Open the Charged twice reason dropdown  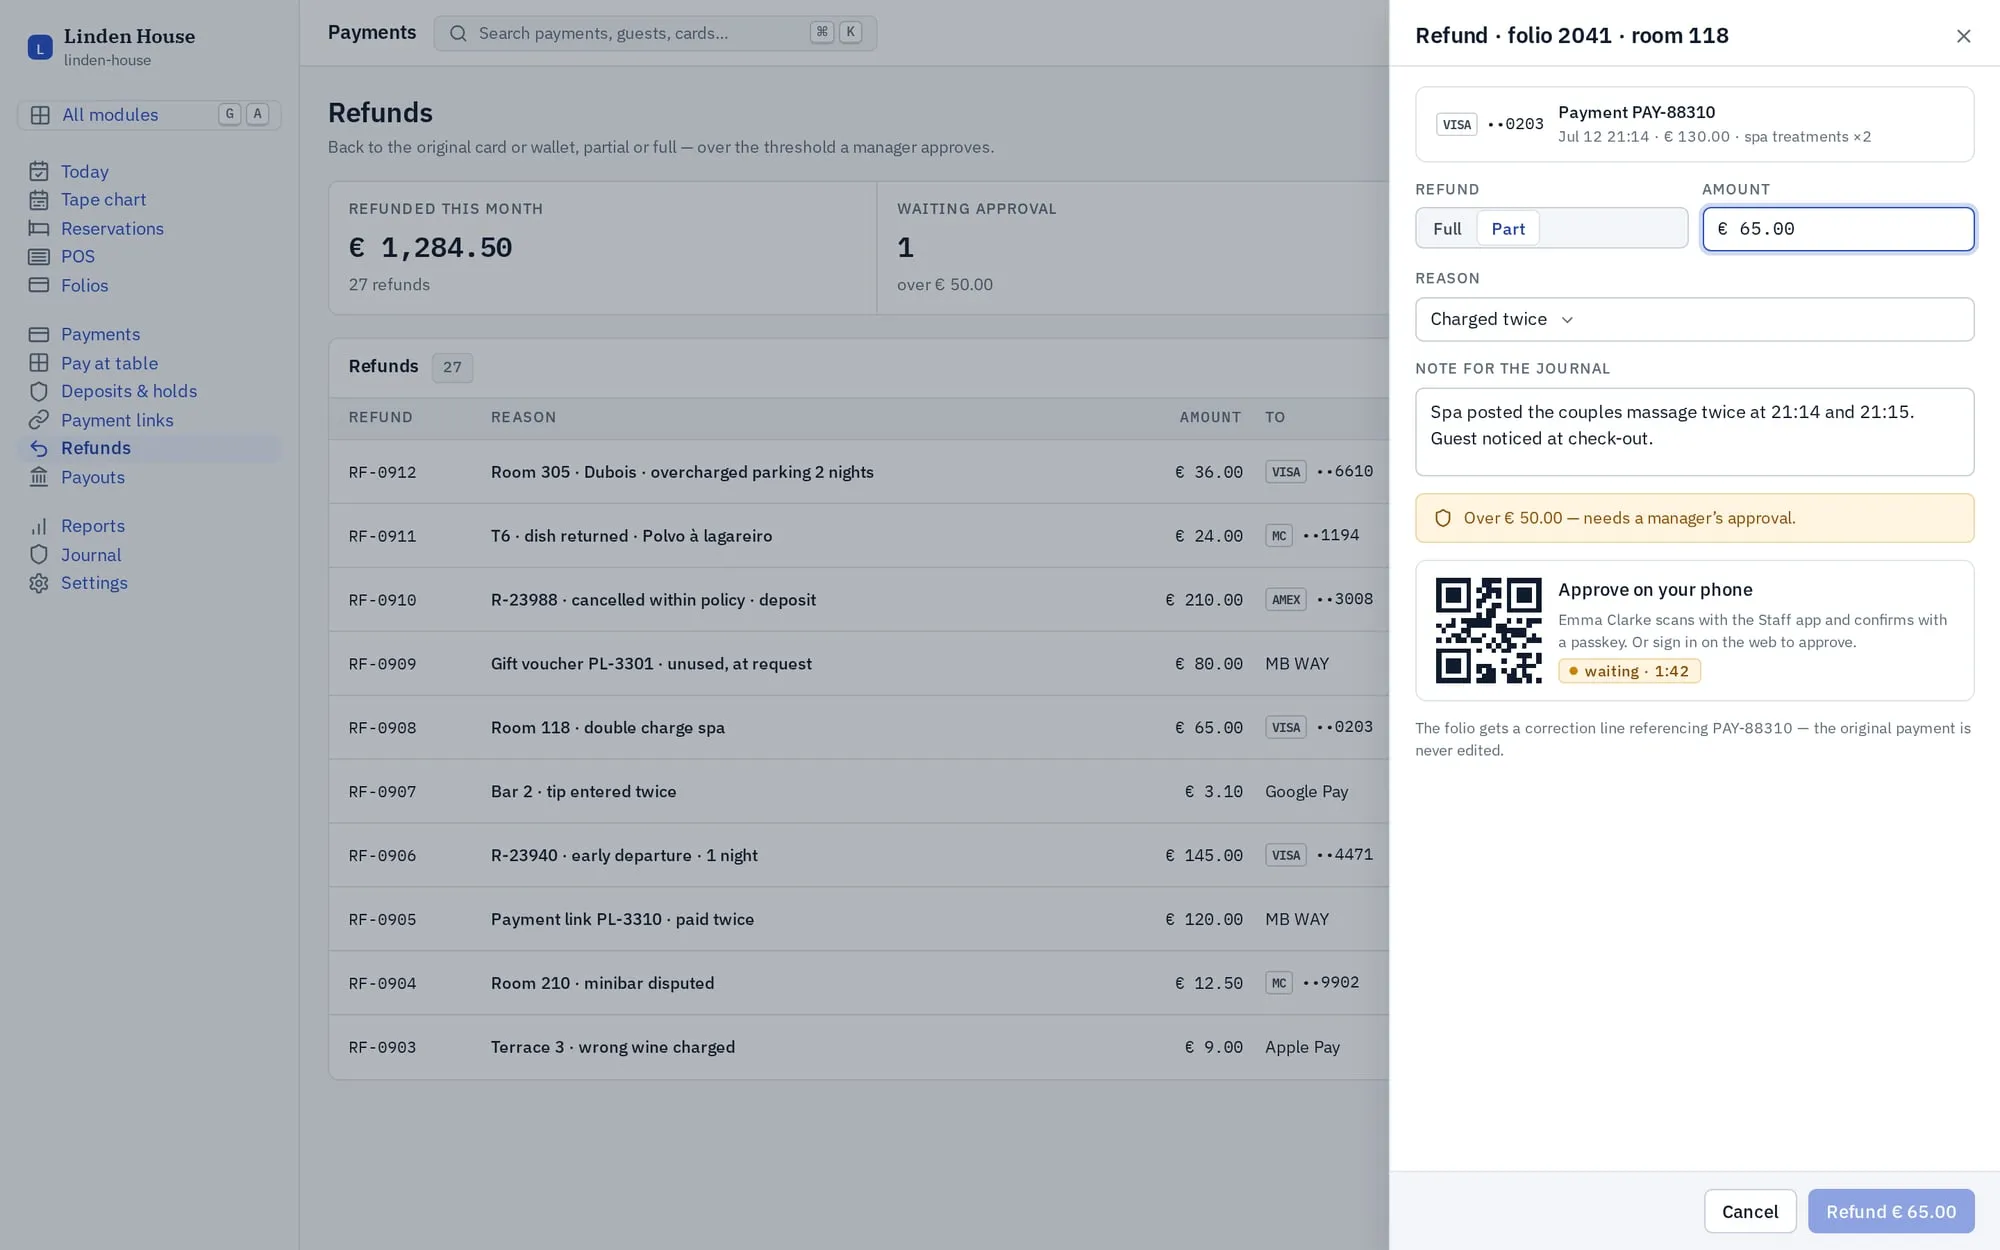(1694, 319)
